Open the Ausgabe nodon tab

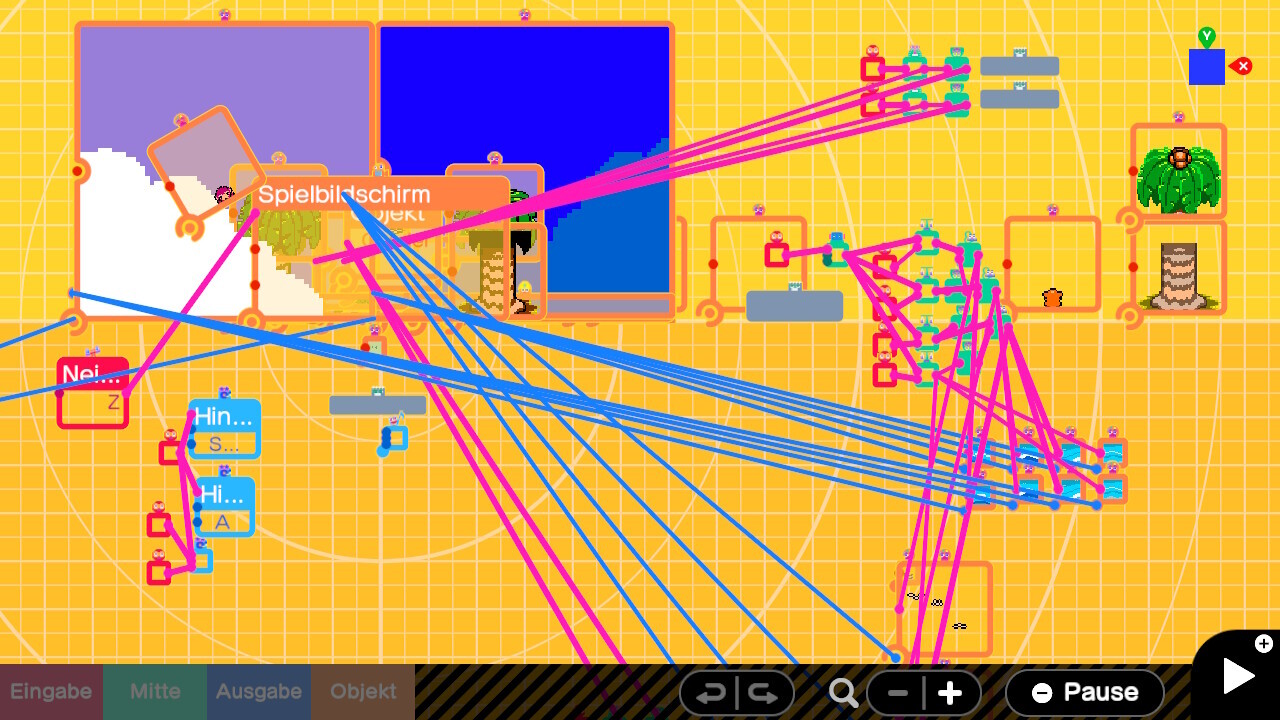(x=259, y=691)
